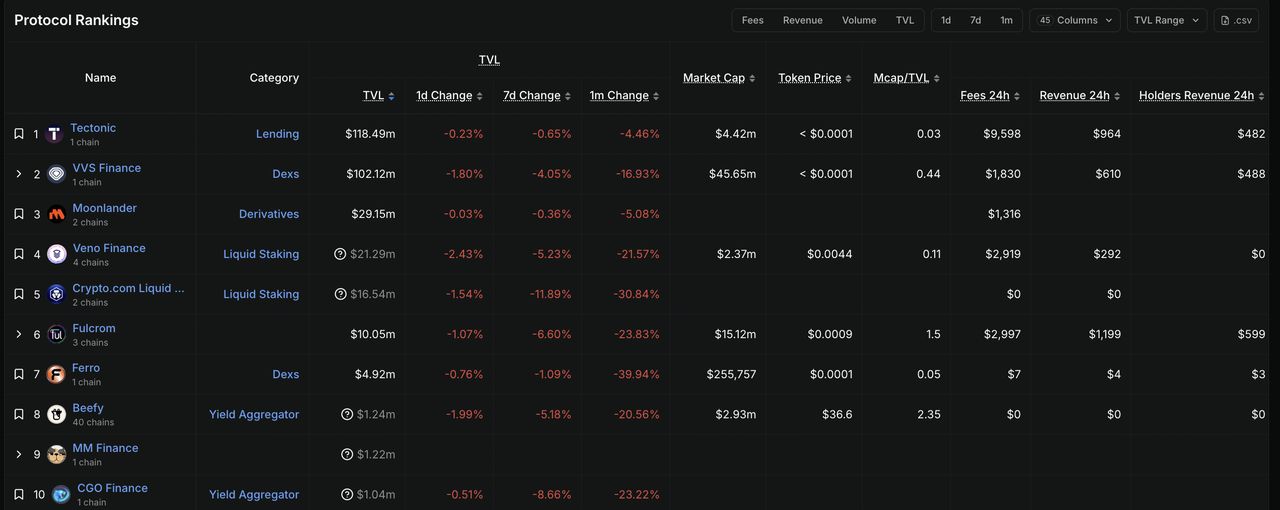Toggle the Fees metric filter

tap(753, 20)
